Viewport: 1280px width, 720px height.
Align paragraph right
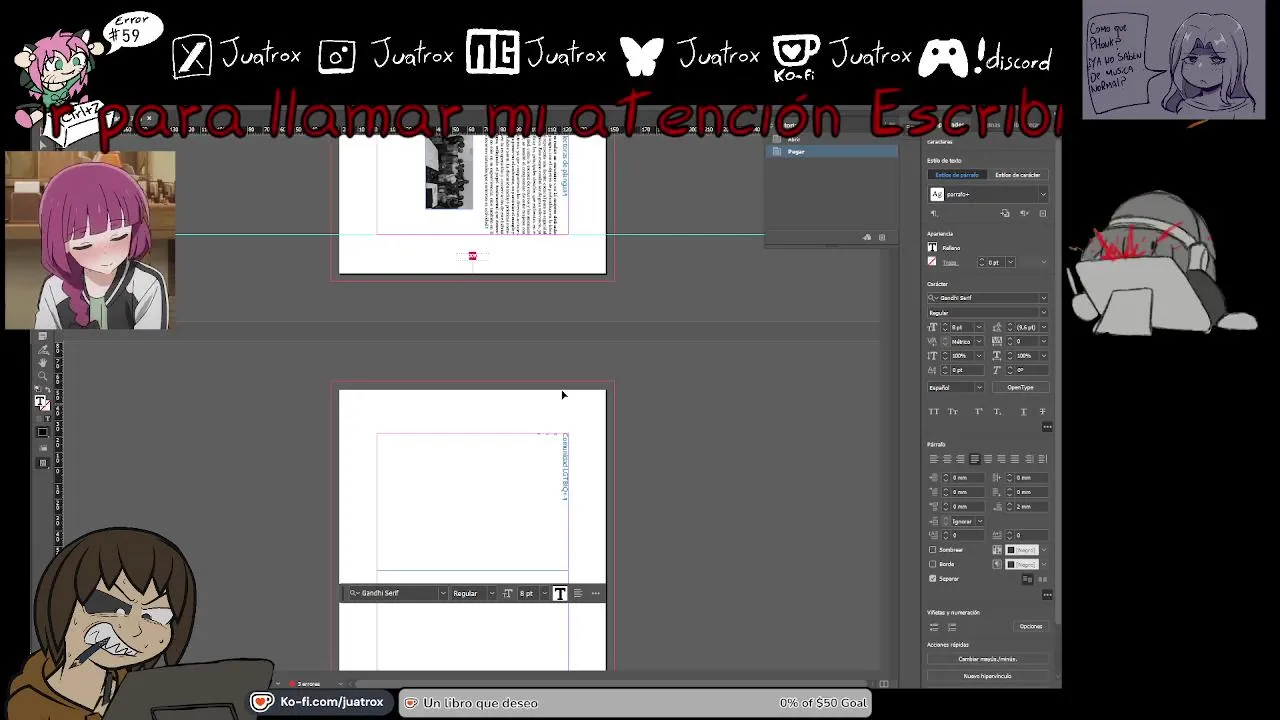coord(960,458)
